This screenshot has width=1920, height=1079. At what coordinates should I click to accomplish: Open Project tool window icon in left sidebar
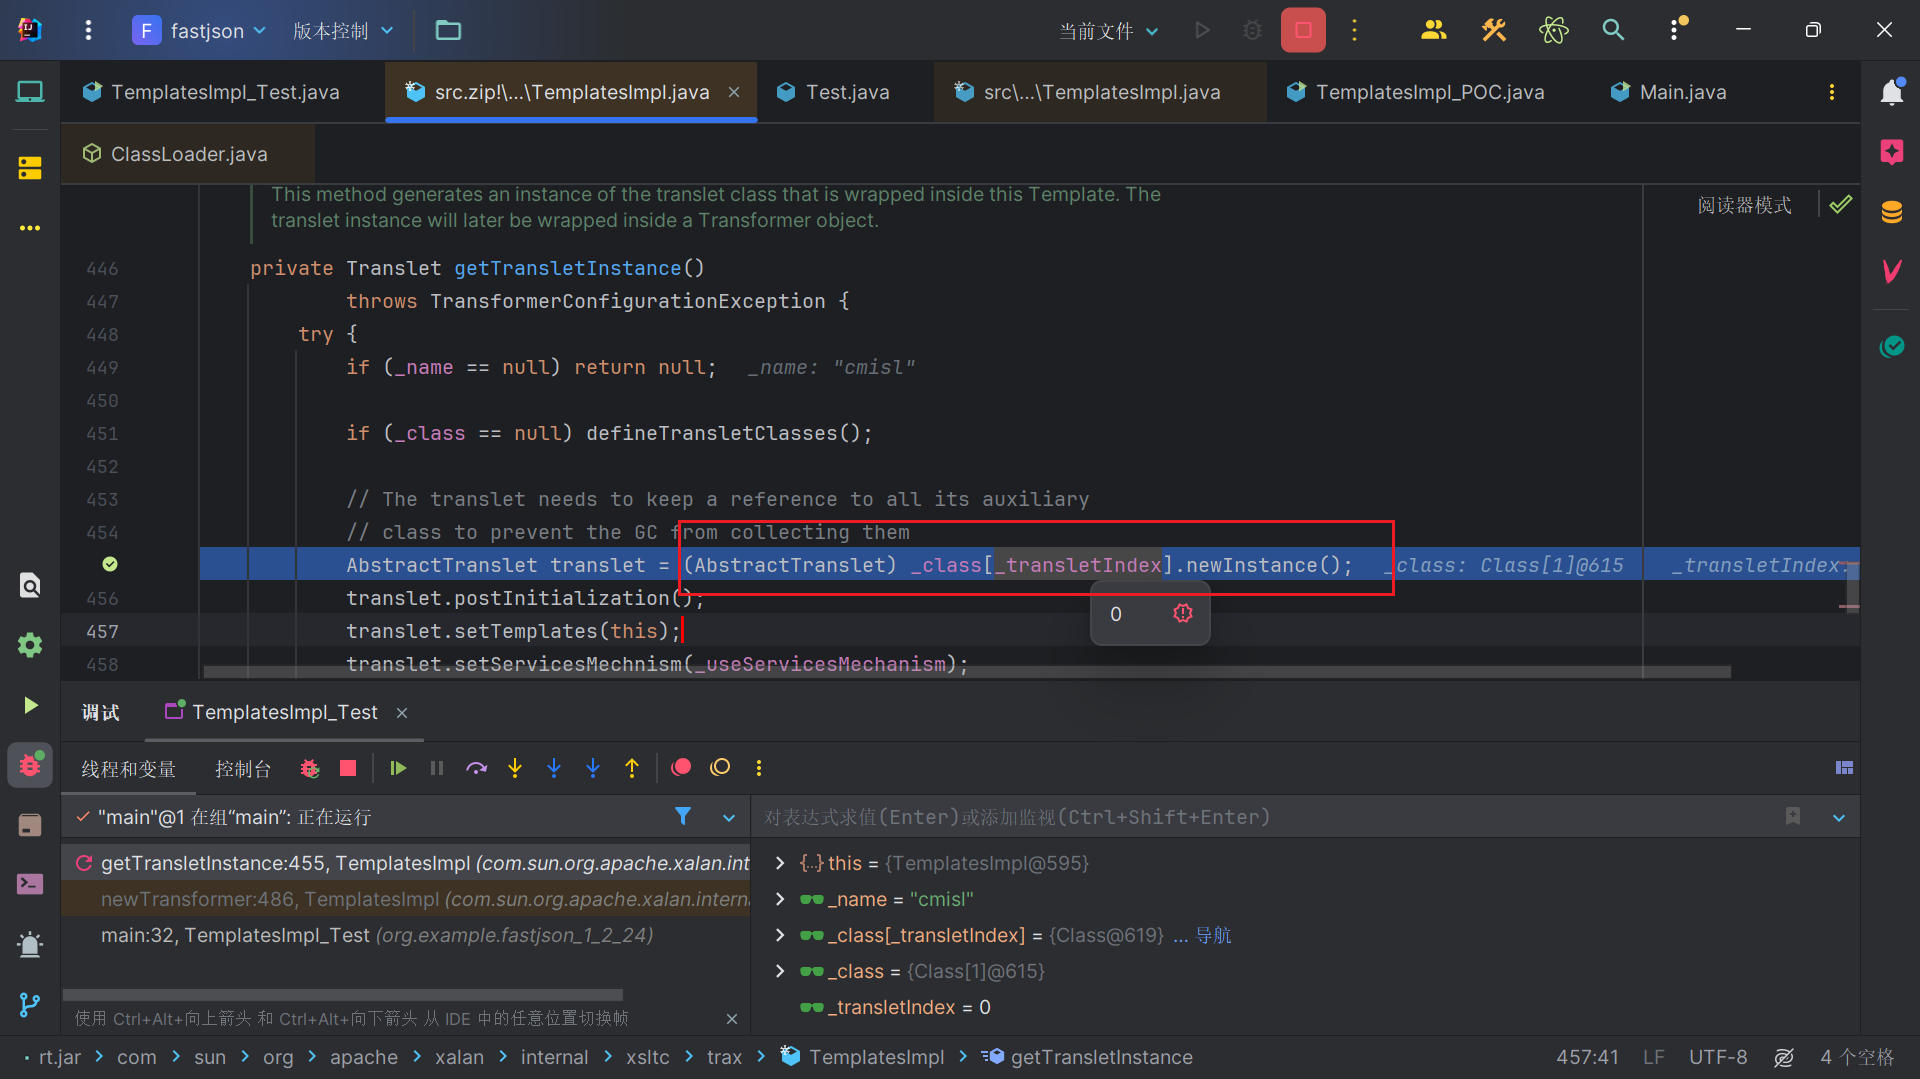tap(30, 92)
